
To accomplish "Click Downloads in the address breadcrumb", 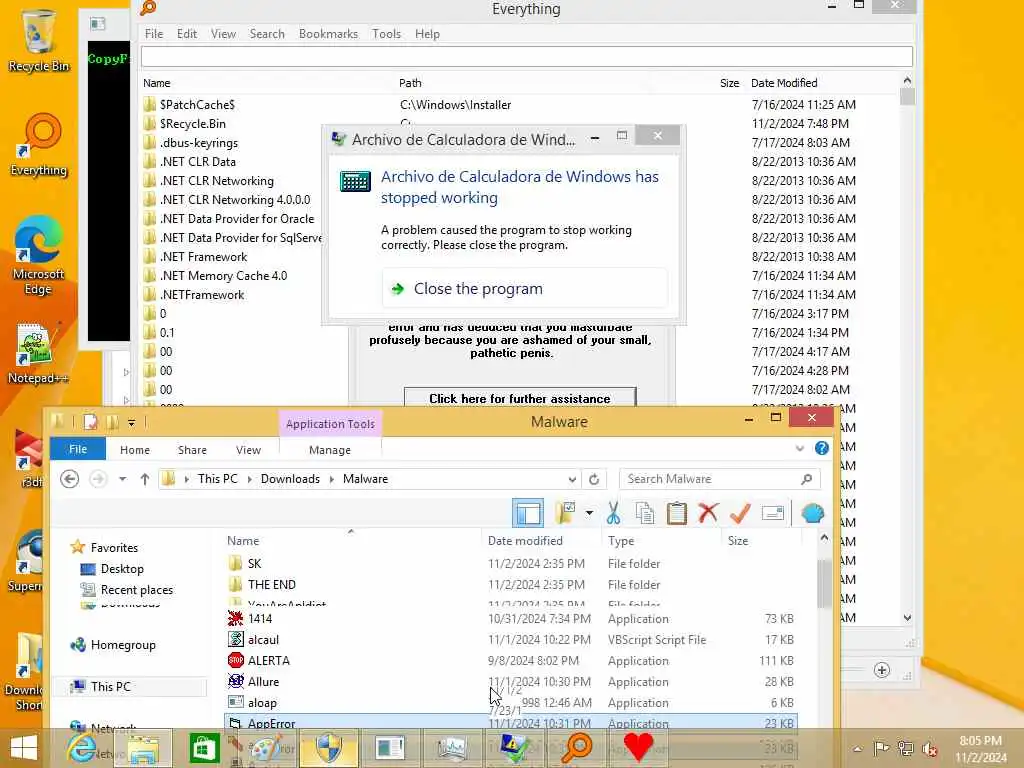I will [290, 479].
